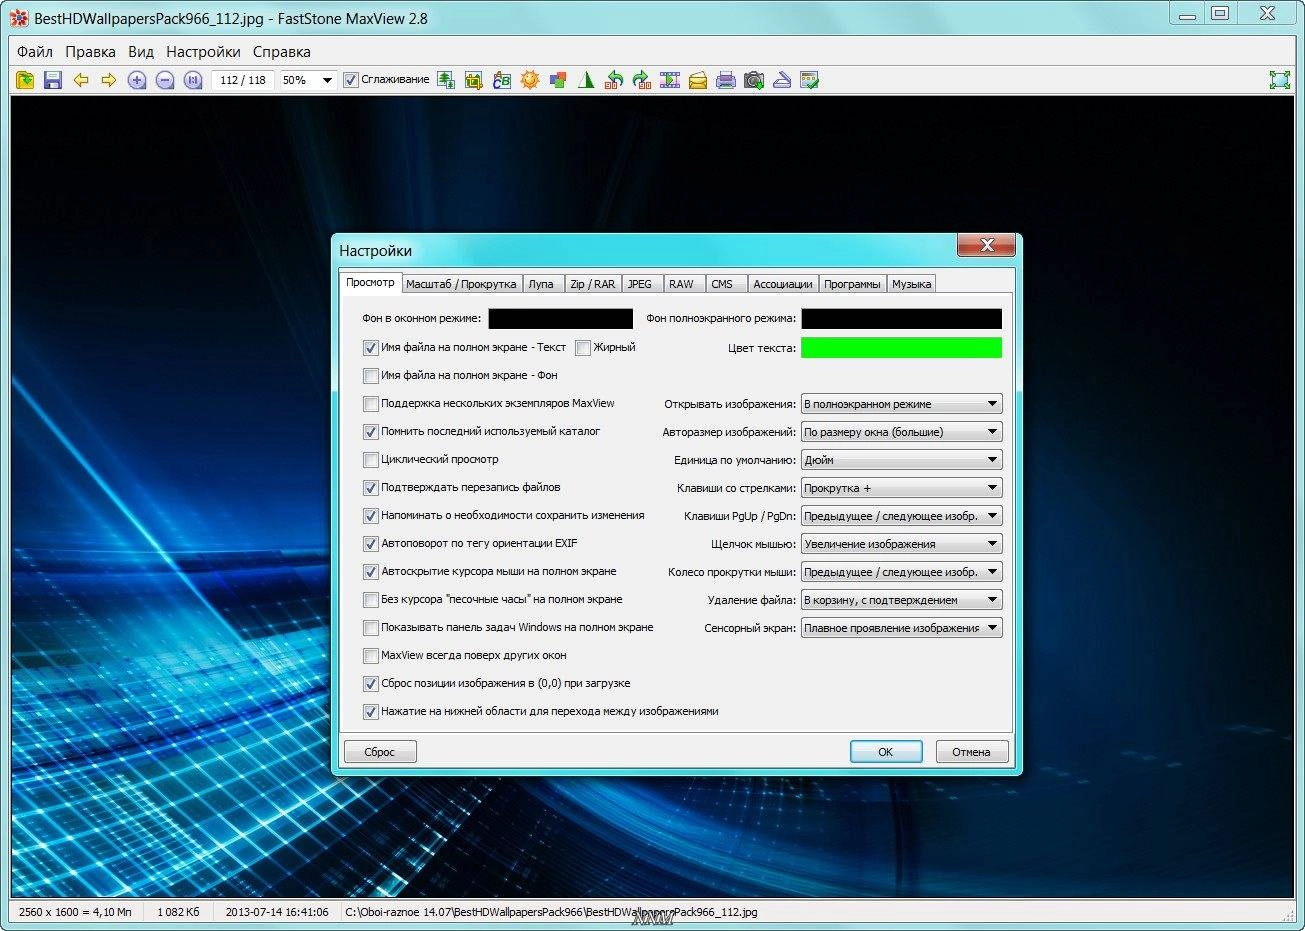Go to previous image with left arrow
The width and height of the screenshot is (1305, 931).
(81, 80)
